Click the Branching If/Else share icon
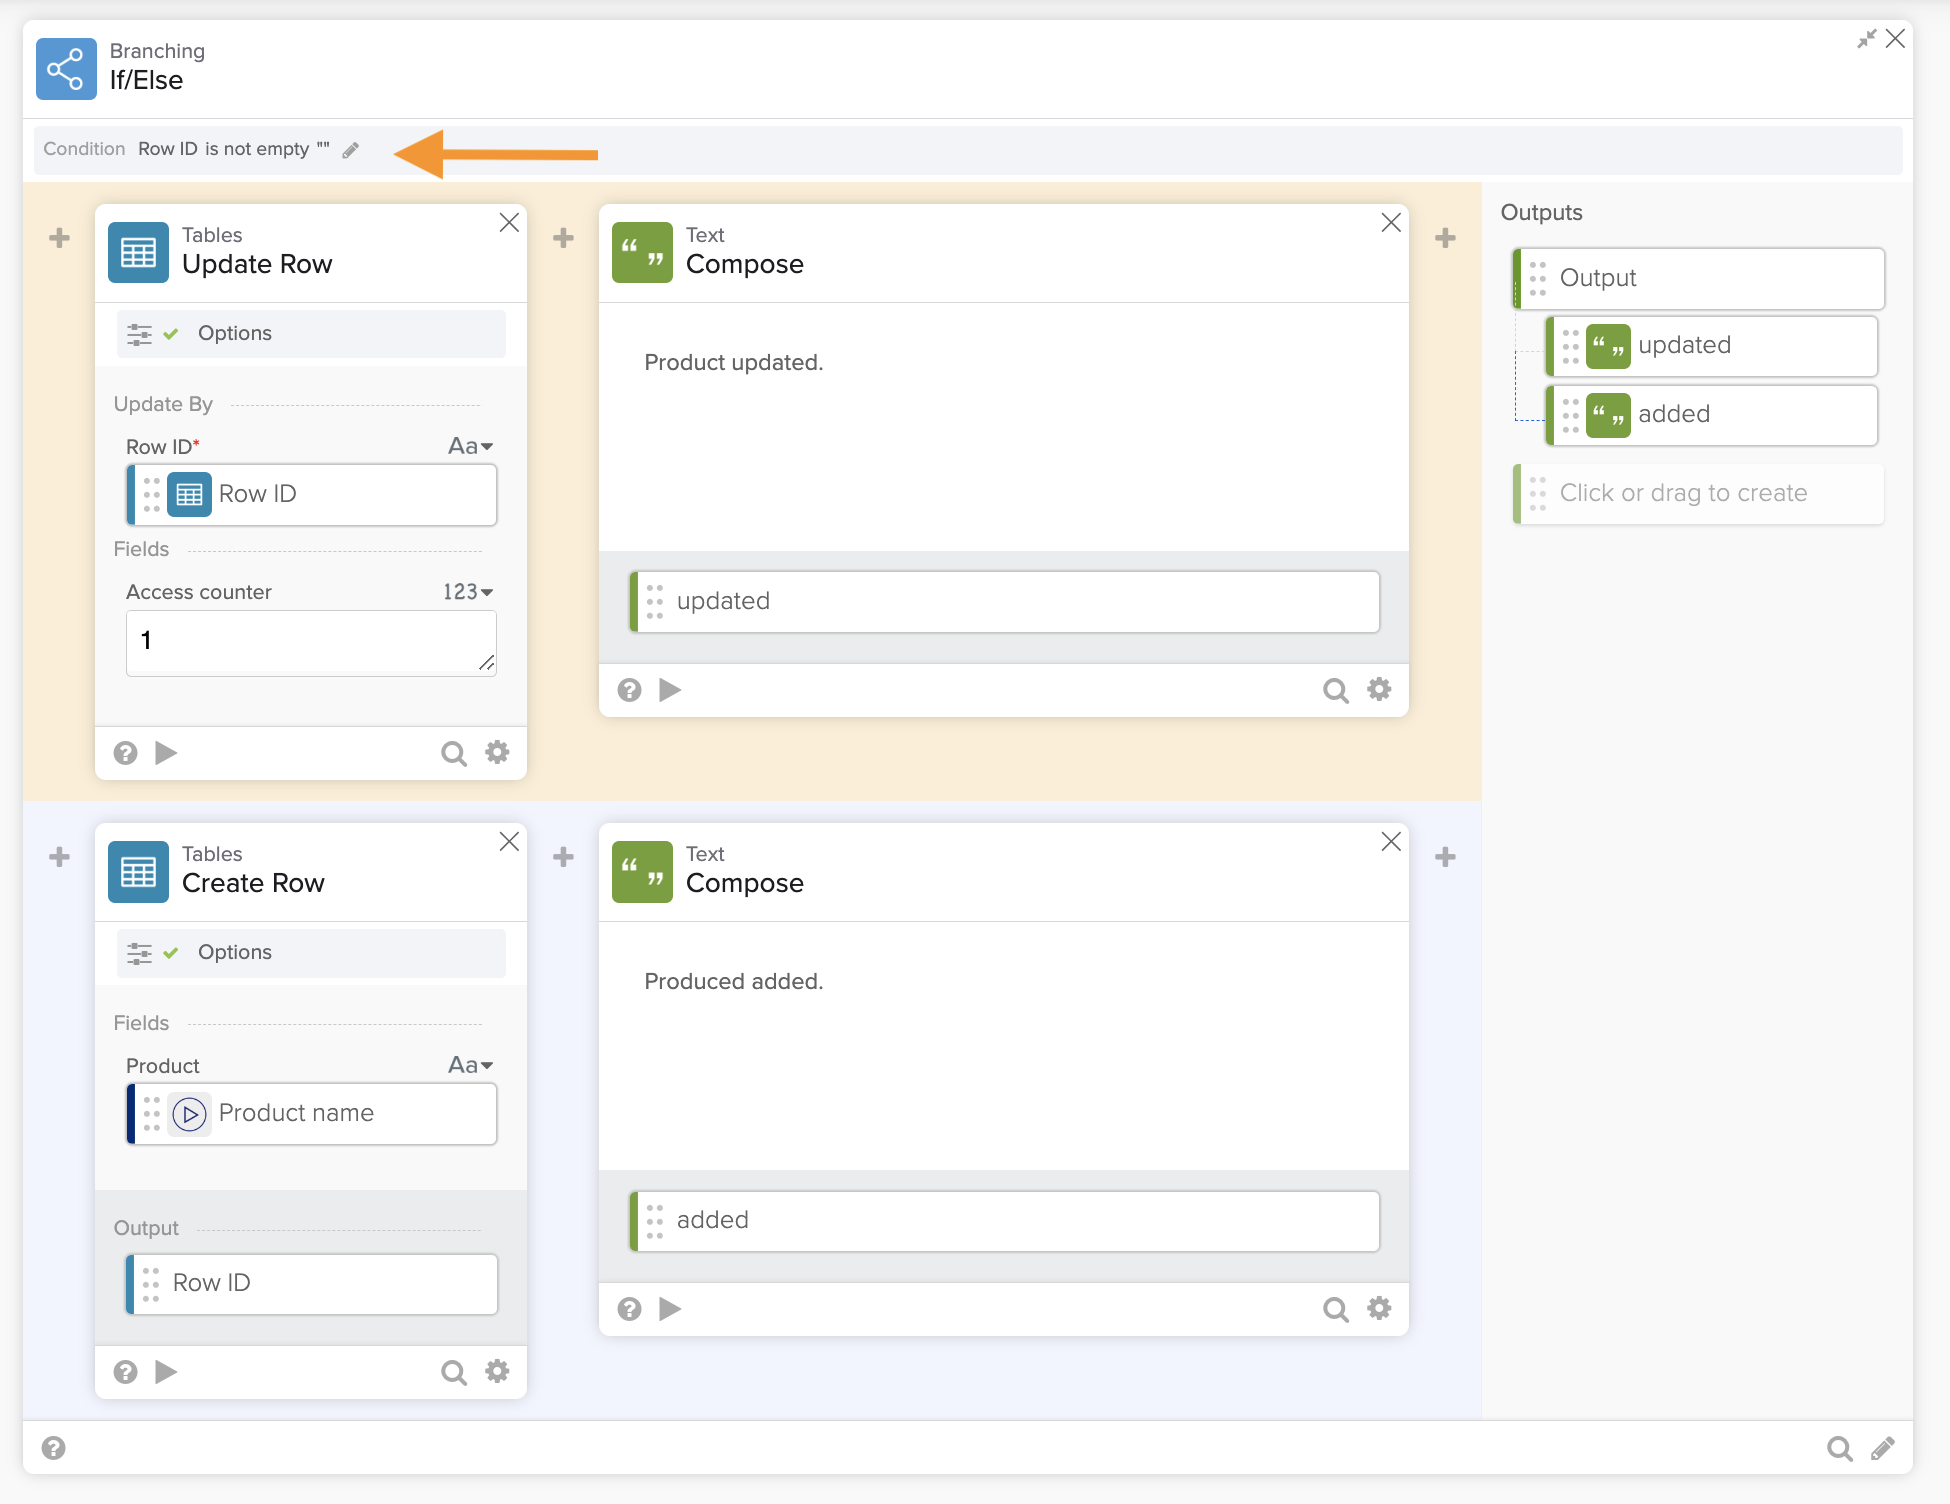The height and width of the screenshot is (1504, 1950). tap(66, 69)
